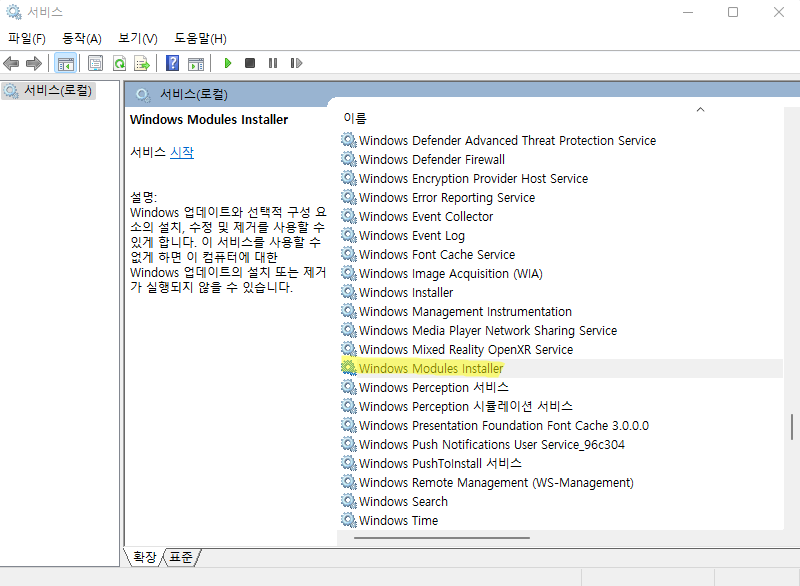The image size is (800, 586).
Task: Click gear icon beside Windows Search
Action: click(x=349, y=501)
